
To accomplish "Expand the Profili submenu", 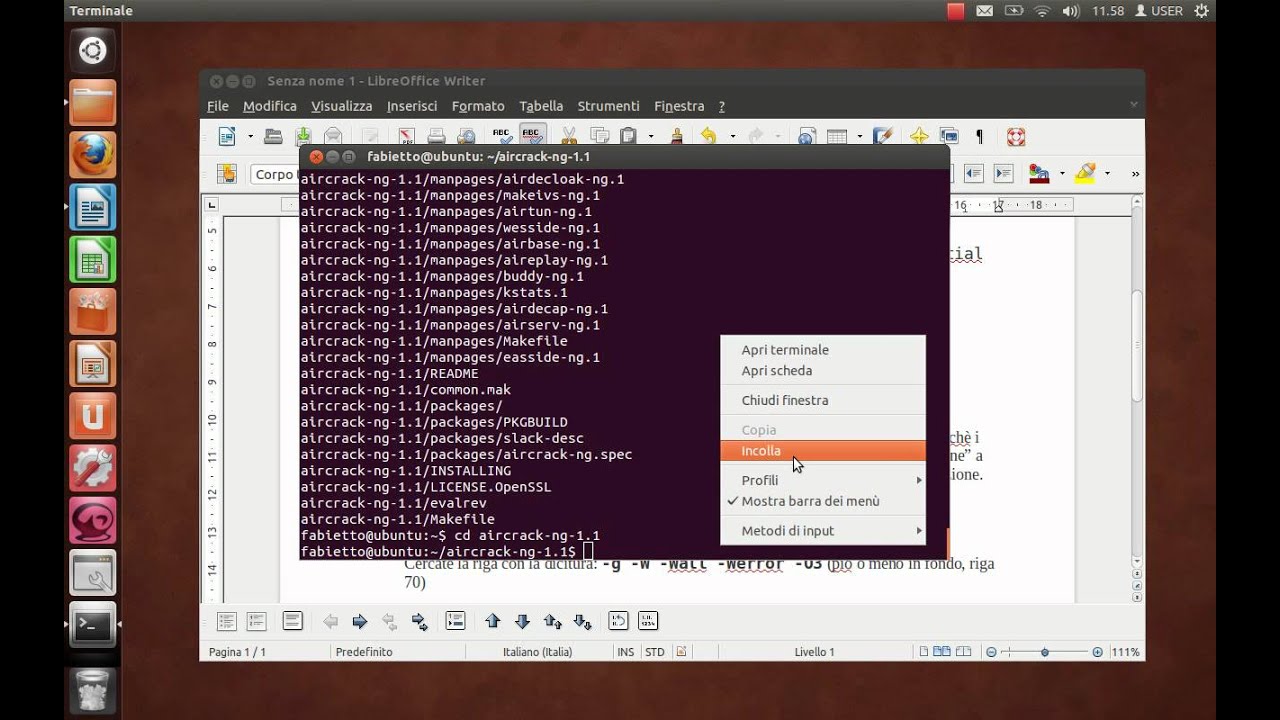I will coord(822,480).
